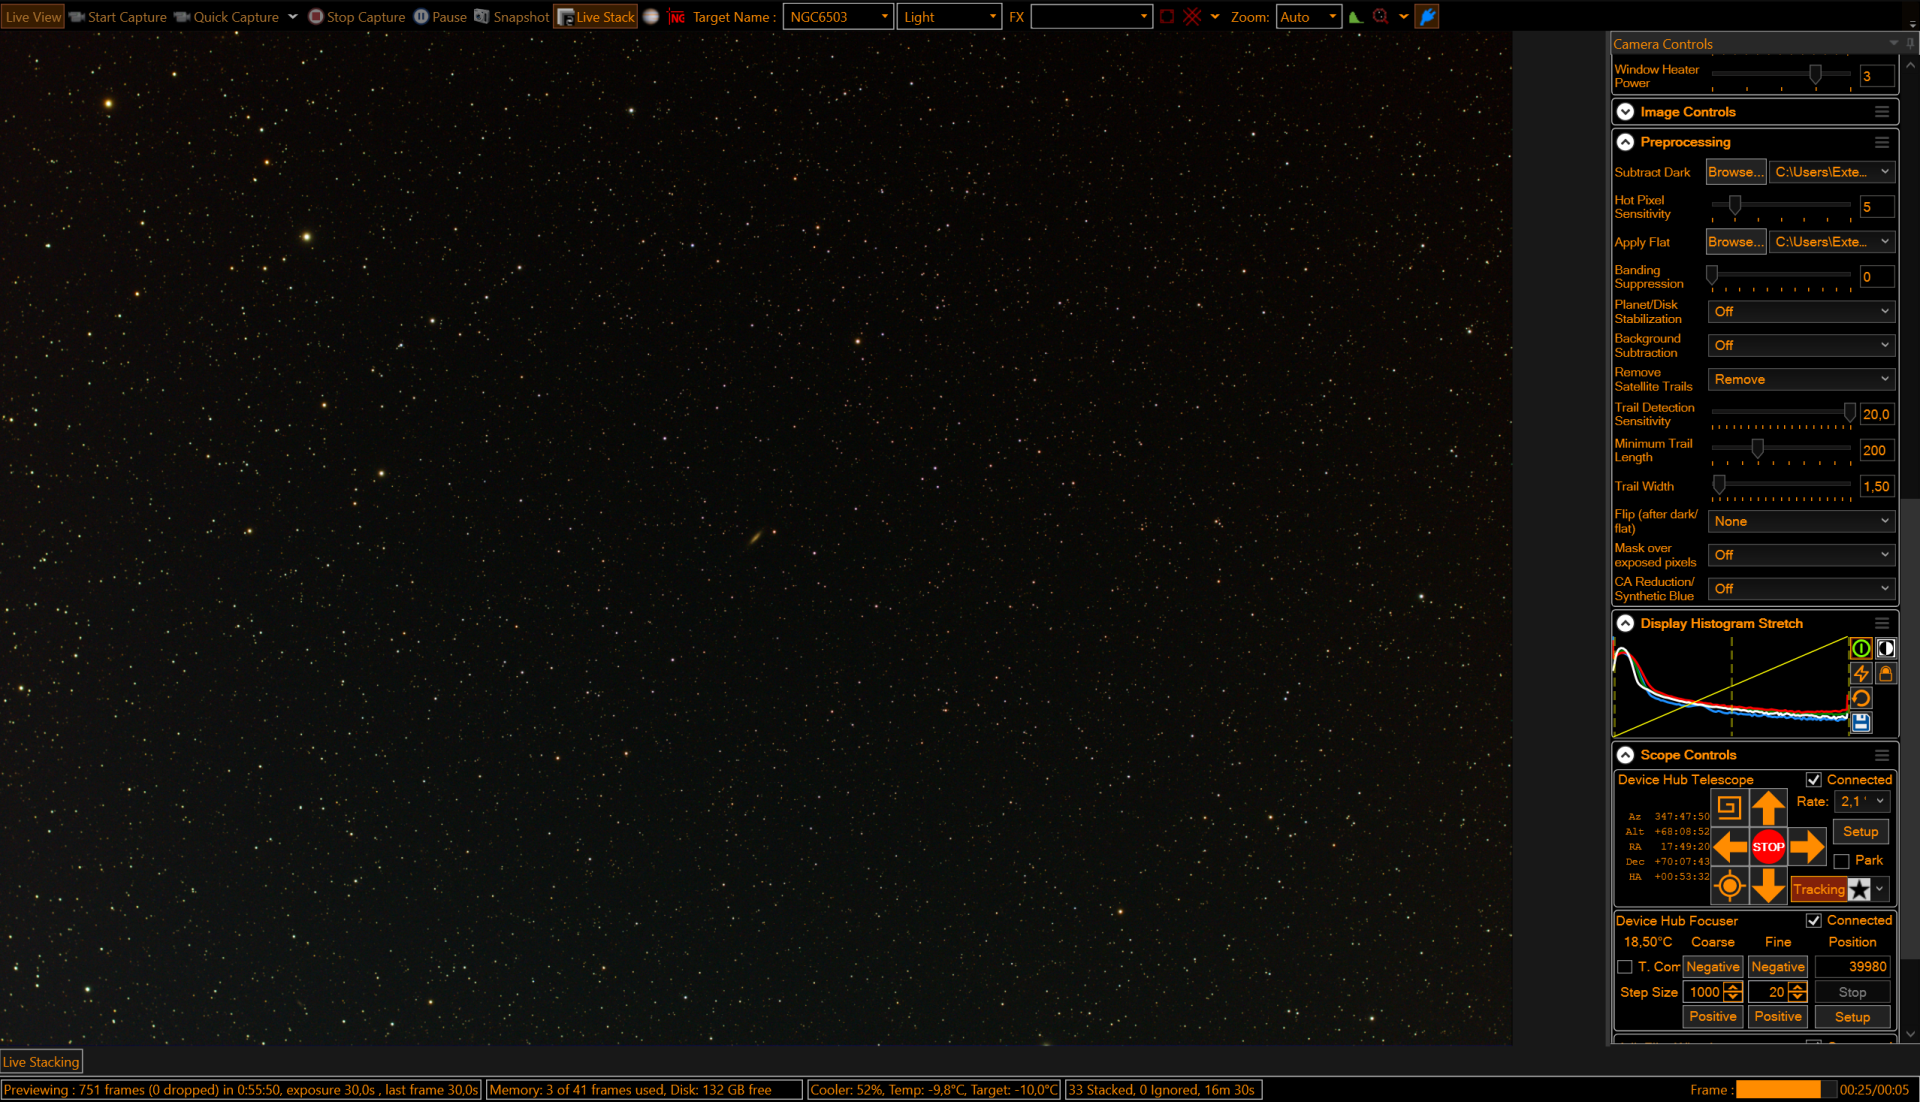Enable the T. Comp checkbox
The width and height of the screenshot is (1920, 1102).
click(x=1625, y=967)
